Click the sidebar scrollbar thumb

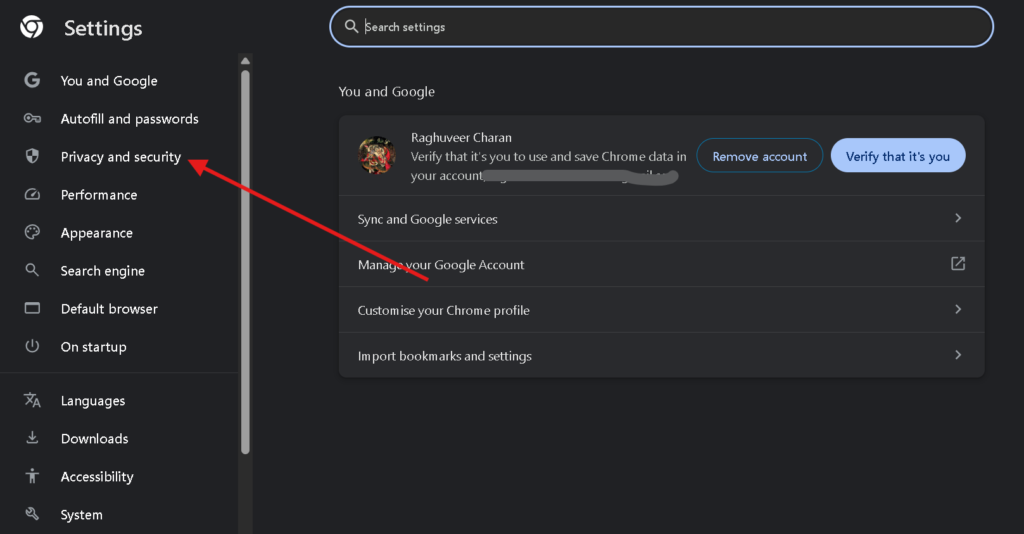click(x=246, y=261)
